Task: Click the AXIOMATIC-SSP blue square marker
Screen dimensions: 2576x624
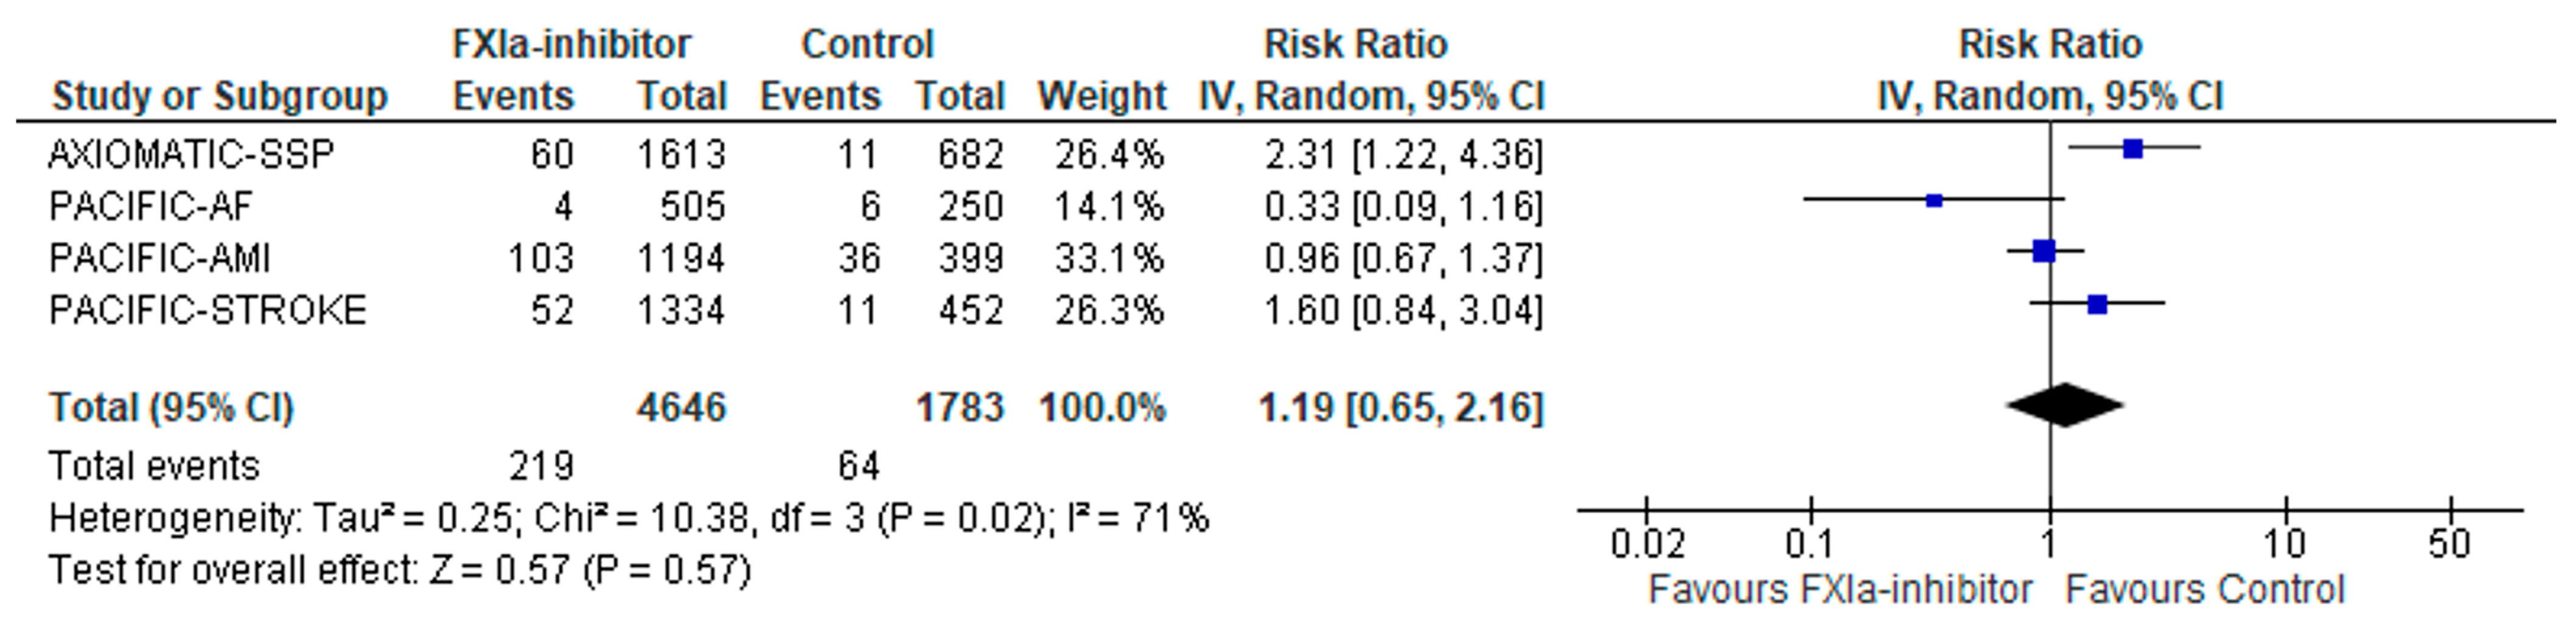Action: 2133,149
